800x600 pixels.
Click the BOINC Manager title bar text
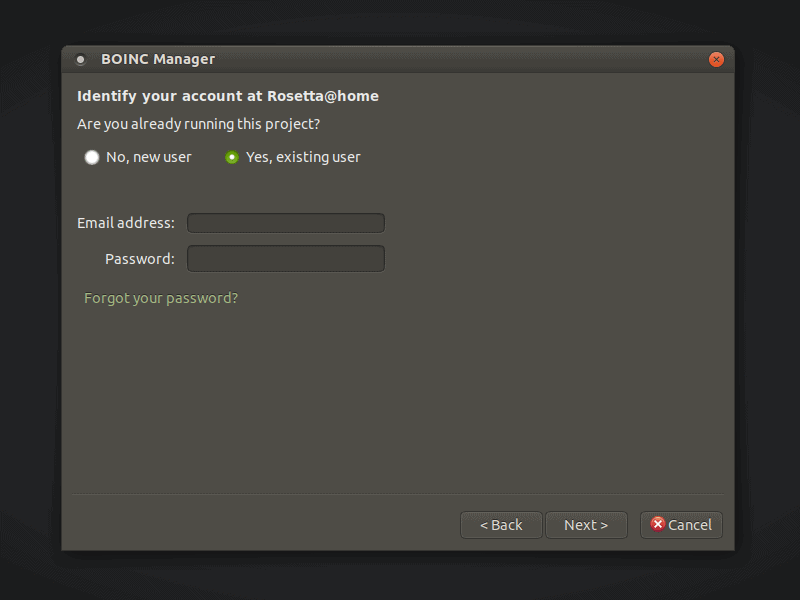[158, 59]
